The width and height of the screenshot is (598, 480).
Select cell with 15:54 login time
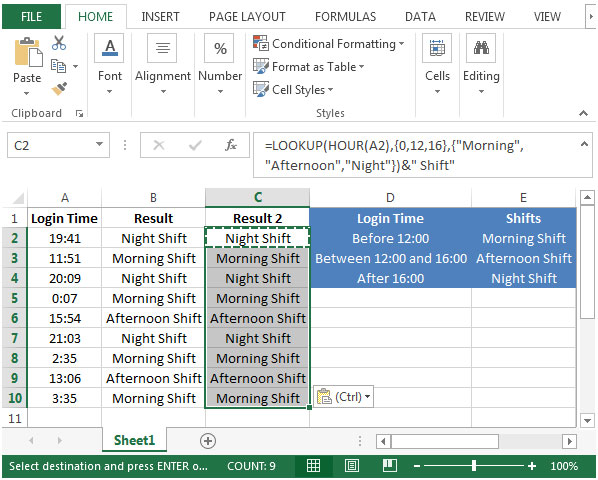pos(64,318)
